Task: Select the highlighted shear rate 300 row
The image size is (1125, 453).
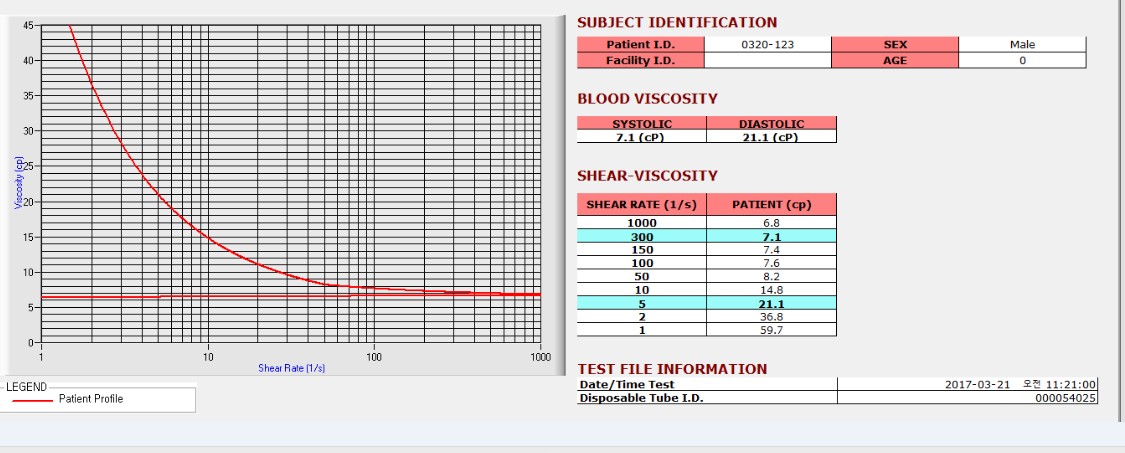Action: point(707,236)
